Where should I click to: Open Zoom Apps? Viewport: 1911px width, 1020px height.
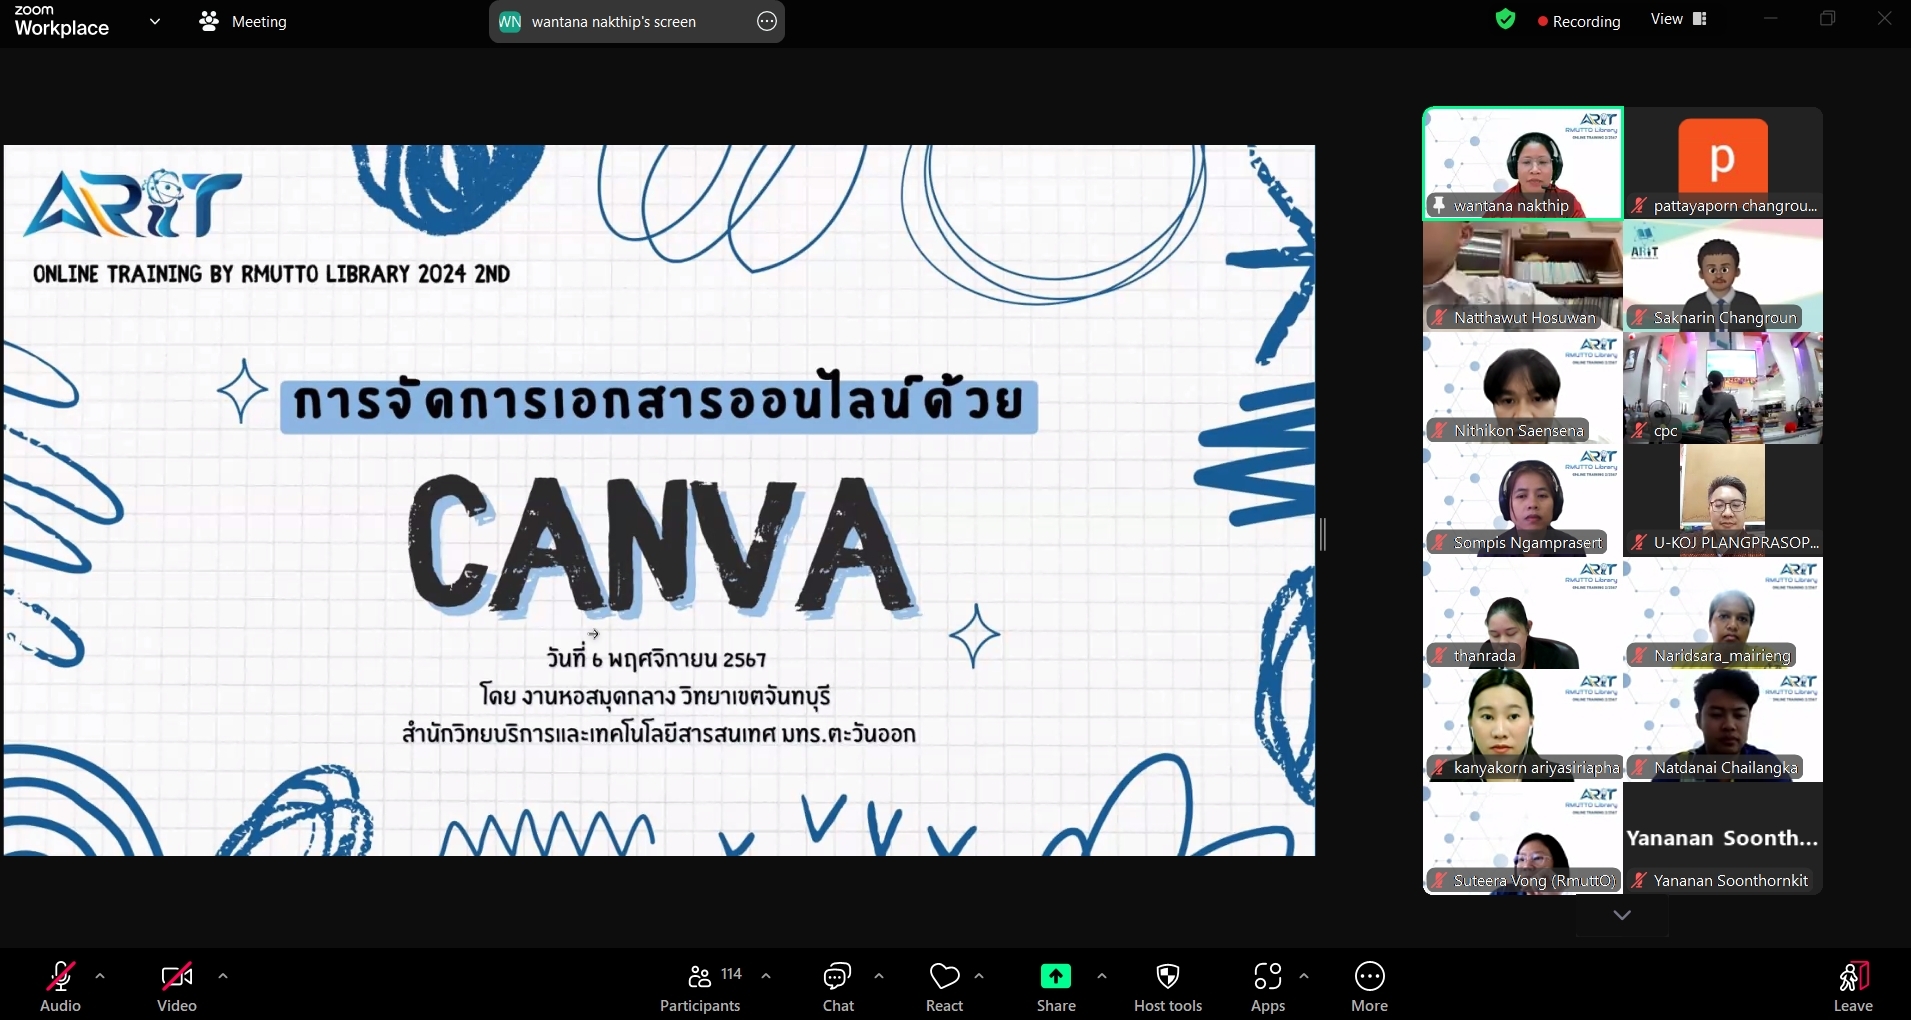(x=1268, y=986)
